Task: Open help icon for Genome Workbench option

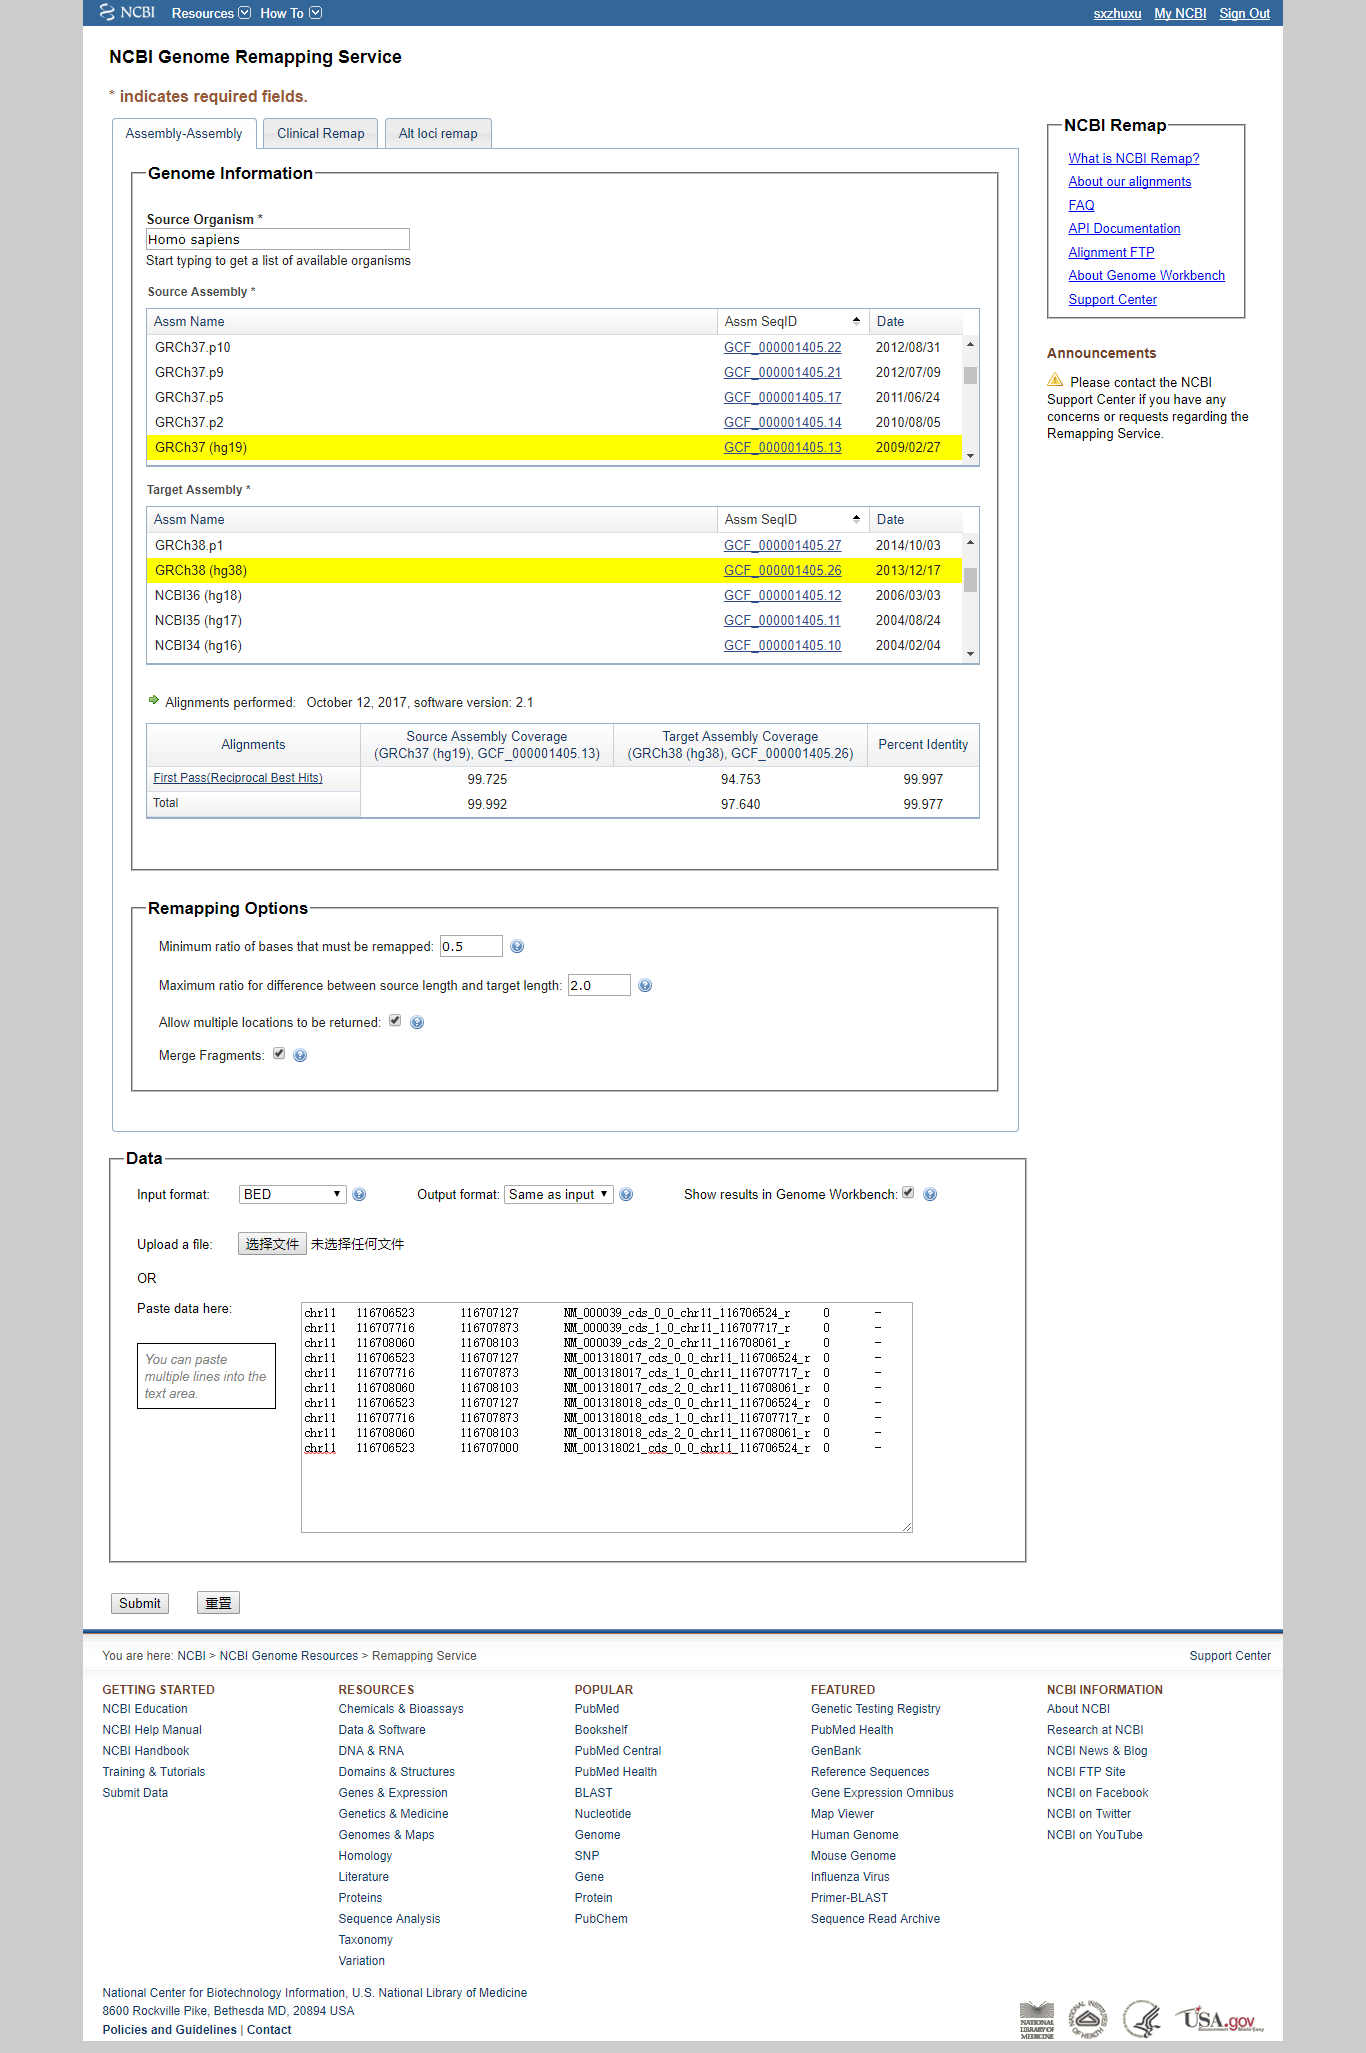Action: (x=930, y=1194)
